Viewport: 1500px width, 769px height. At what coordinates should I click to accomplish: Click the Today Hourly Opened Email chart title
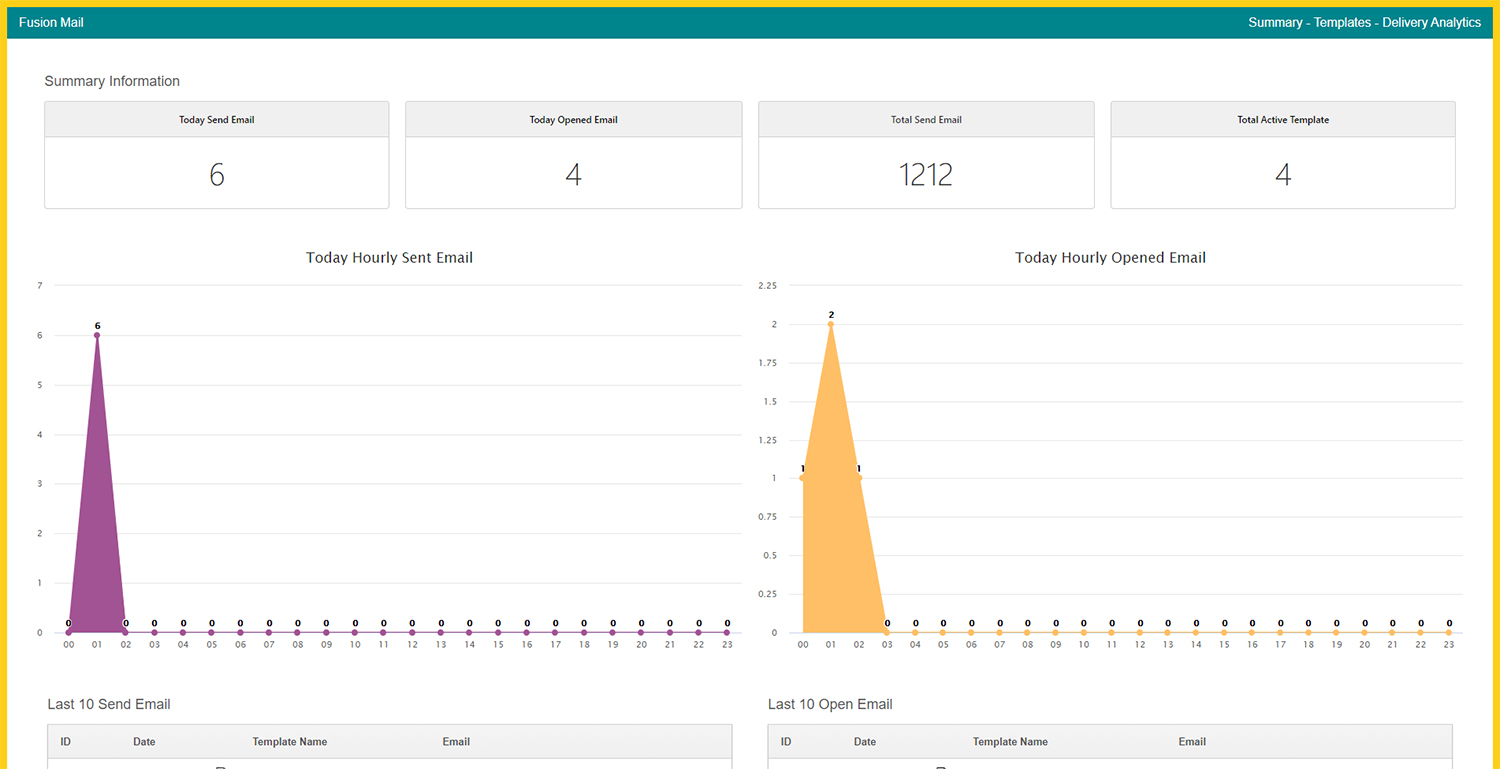click(x=1110, y=258)
